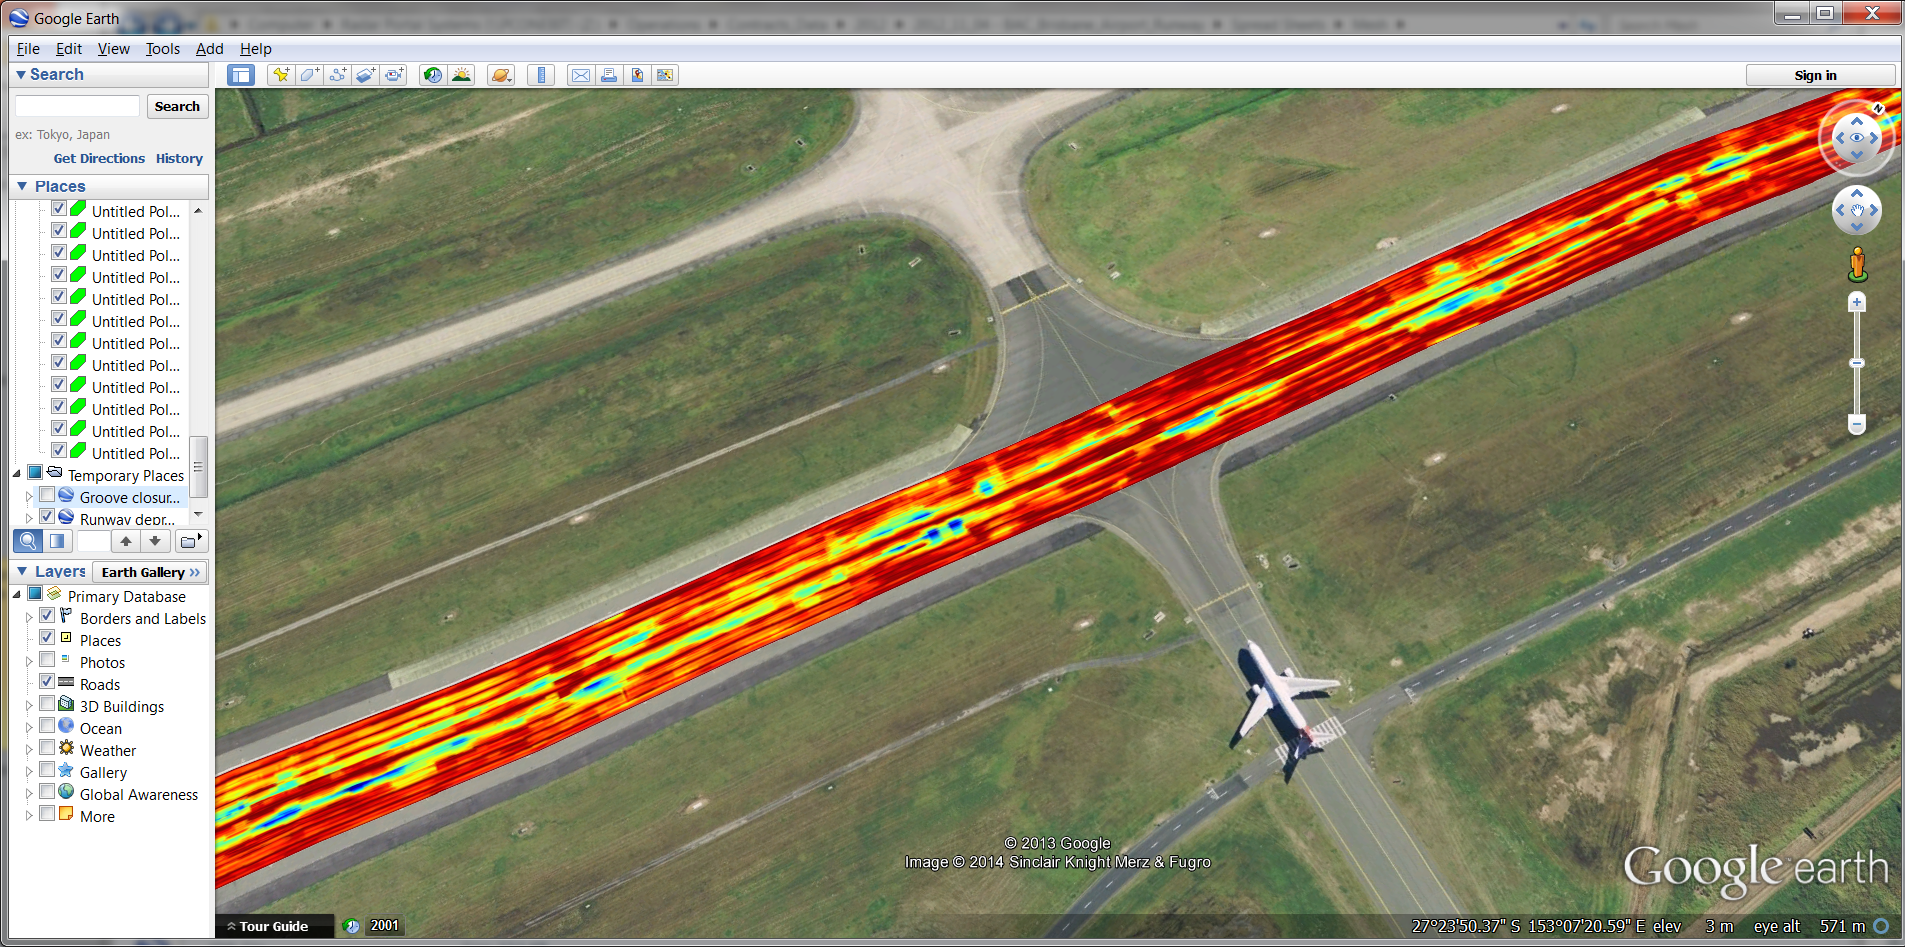Viewport: 1905px width, 947px height.
Task: Open the add folder button in Places
Action: pyautogui.click(x=190, y=541)
